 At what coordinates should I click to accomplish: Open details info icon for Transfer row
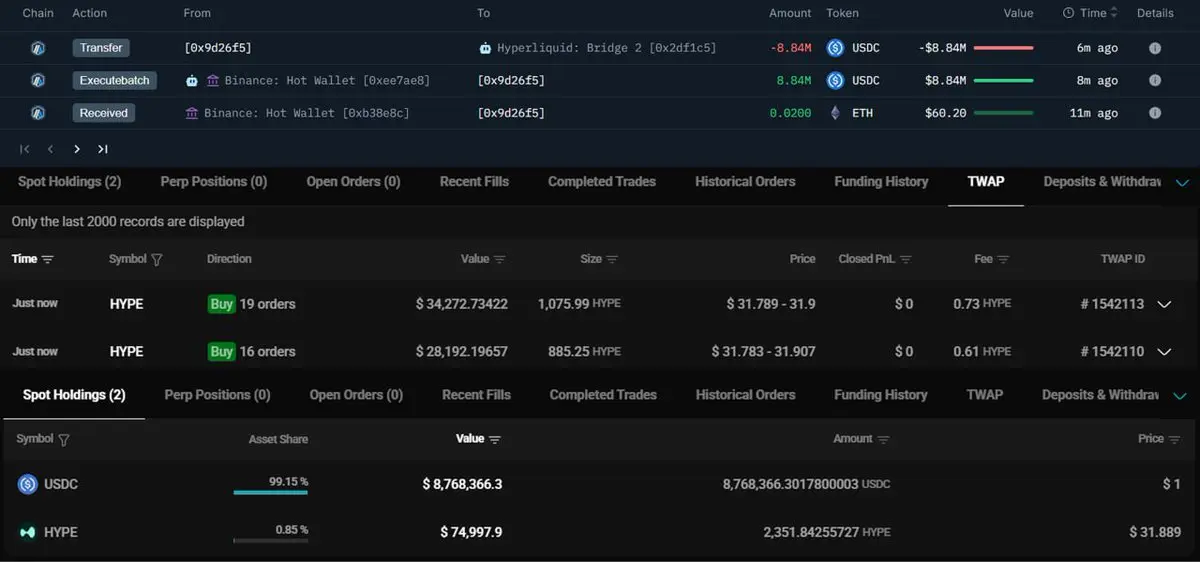pos(1155,48)
